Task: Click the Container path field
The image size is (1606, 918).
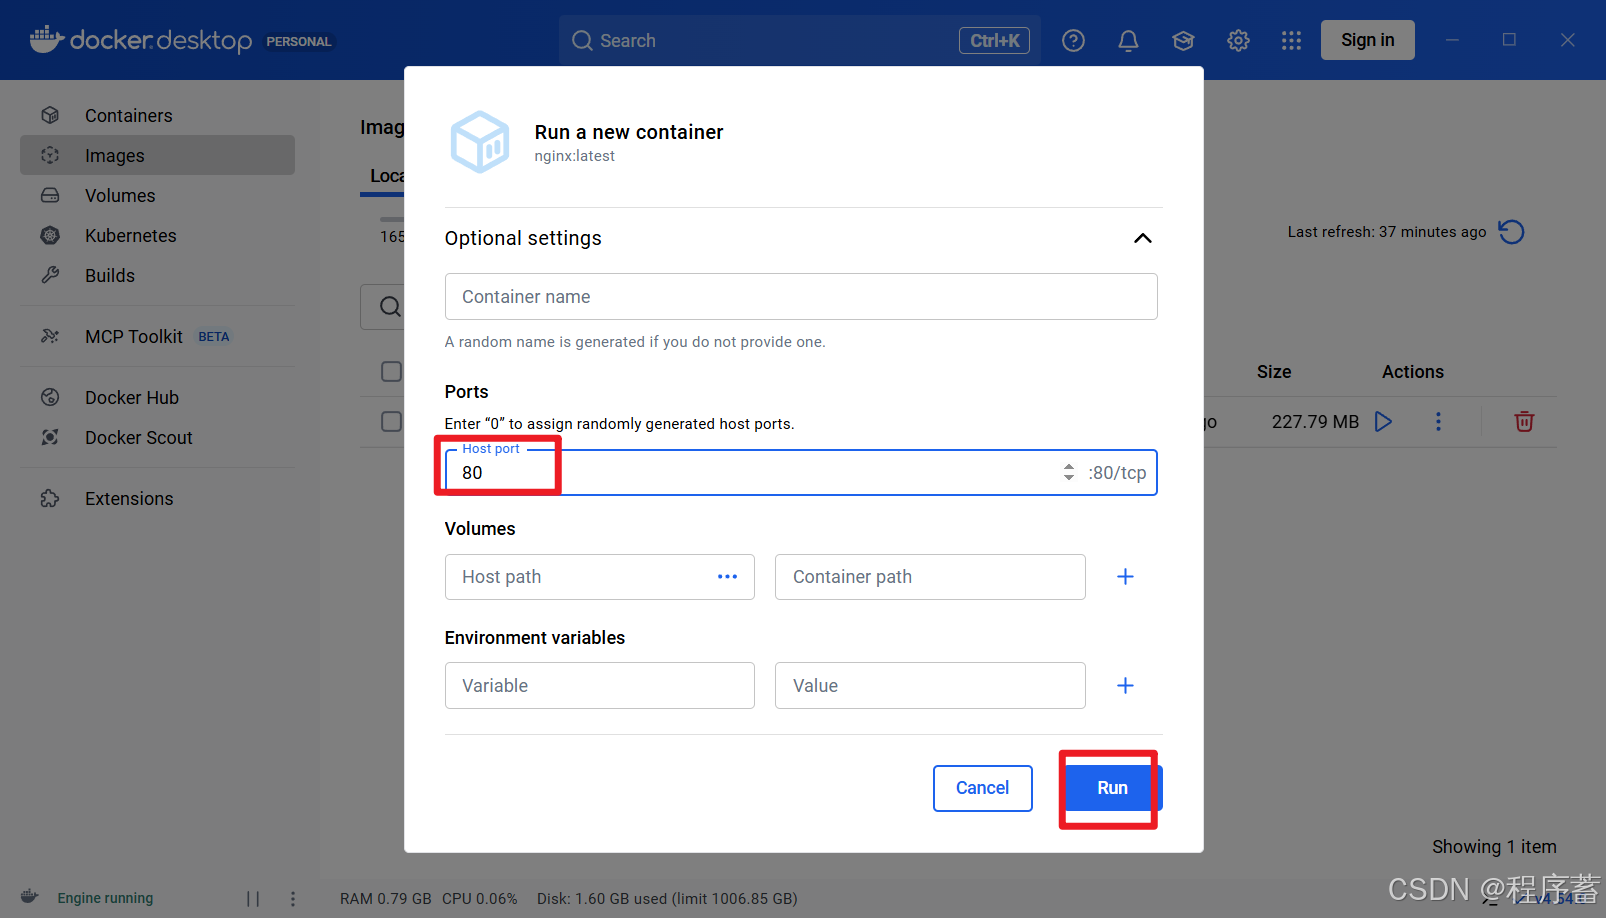Action: click(x=930, y=577)
